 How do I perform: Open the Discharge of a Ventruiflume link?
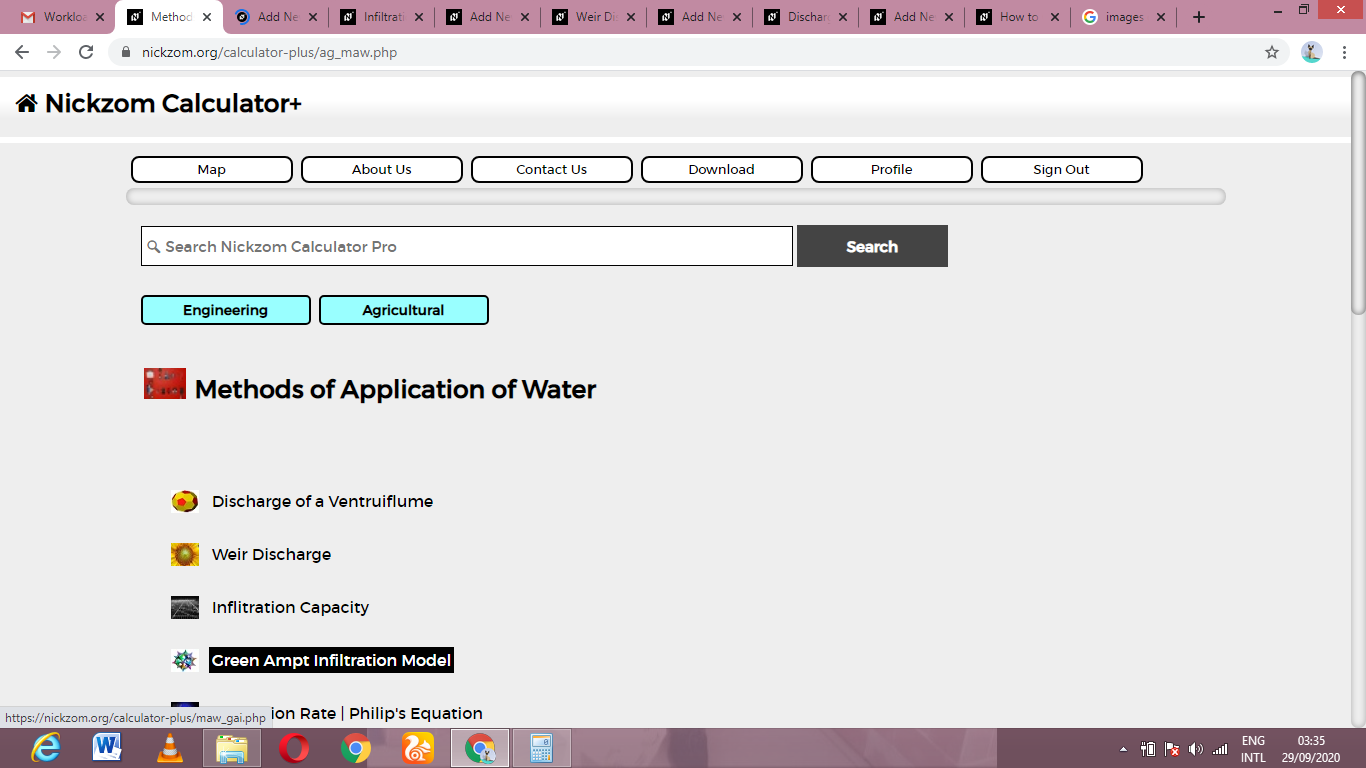pos(322,501)
